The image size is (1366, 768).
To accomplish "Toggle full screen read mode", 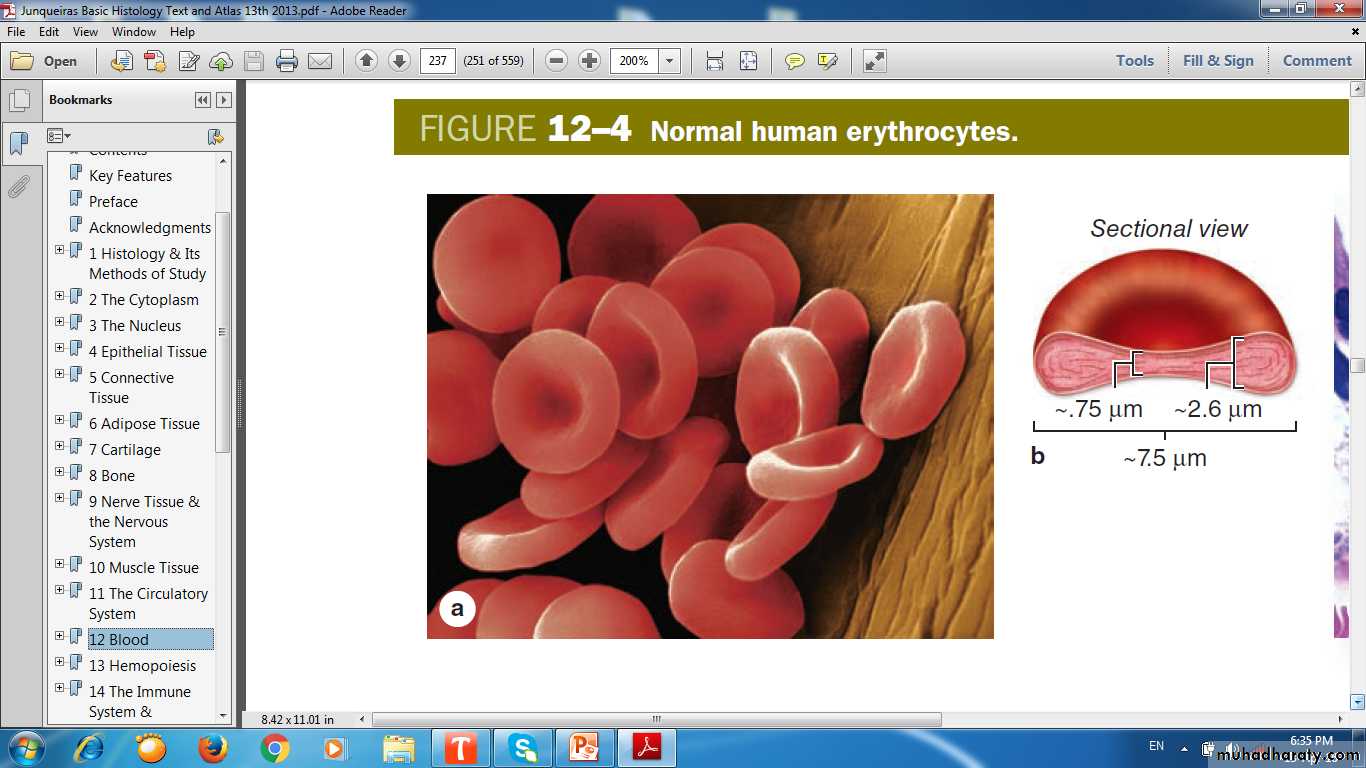I will (875, 61).
